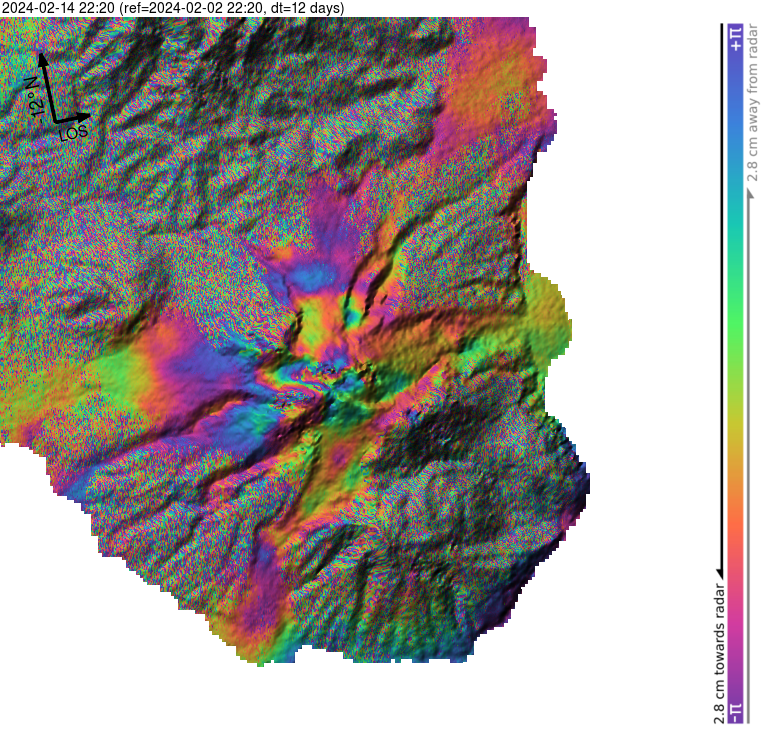Click the '-π' label on the colorbar
This screenshot has height=732, width=761.
pos(736,713)
